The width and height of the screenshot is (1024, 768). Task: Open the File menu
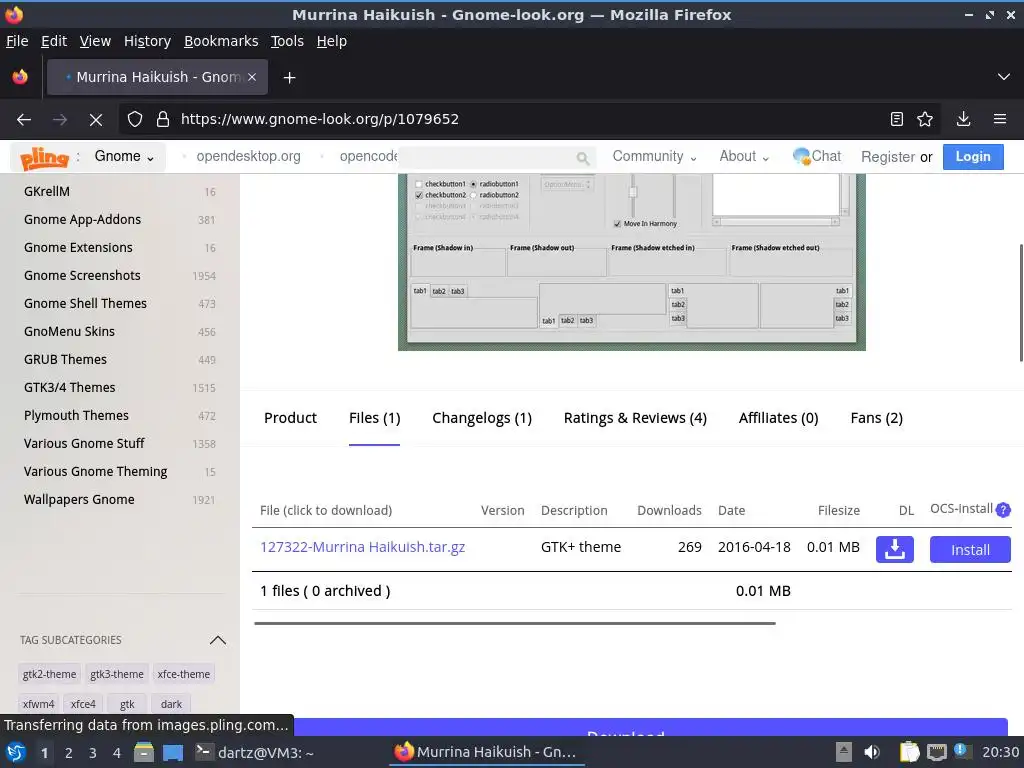tap(17, 41)
